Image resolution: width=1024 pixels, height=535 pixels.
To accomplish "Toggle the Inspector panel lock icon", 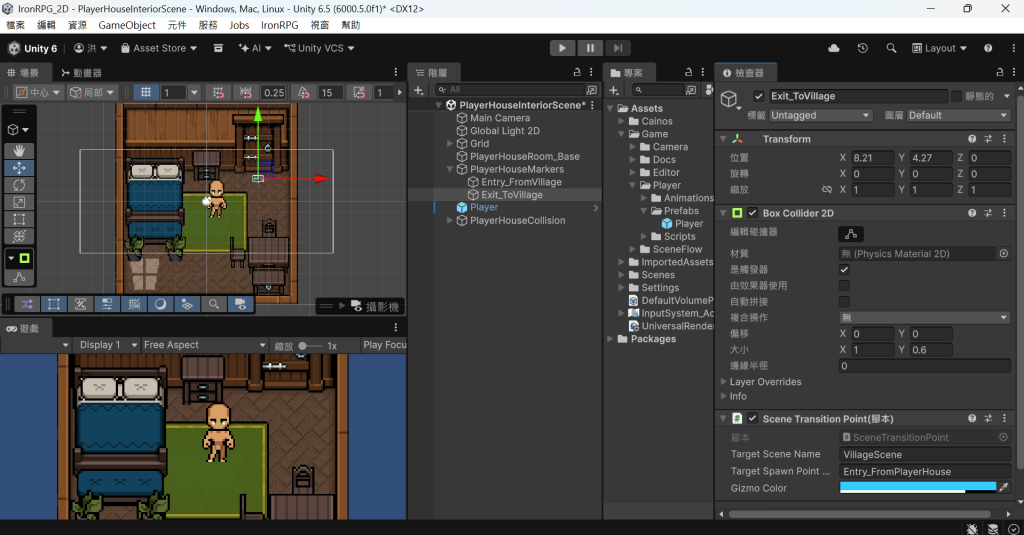I will (999, 72).
